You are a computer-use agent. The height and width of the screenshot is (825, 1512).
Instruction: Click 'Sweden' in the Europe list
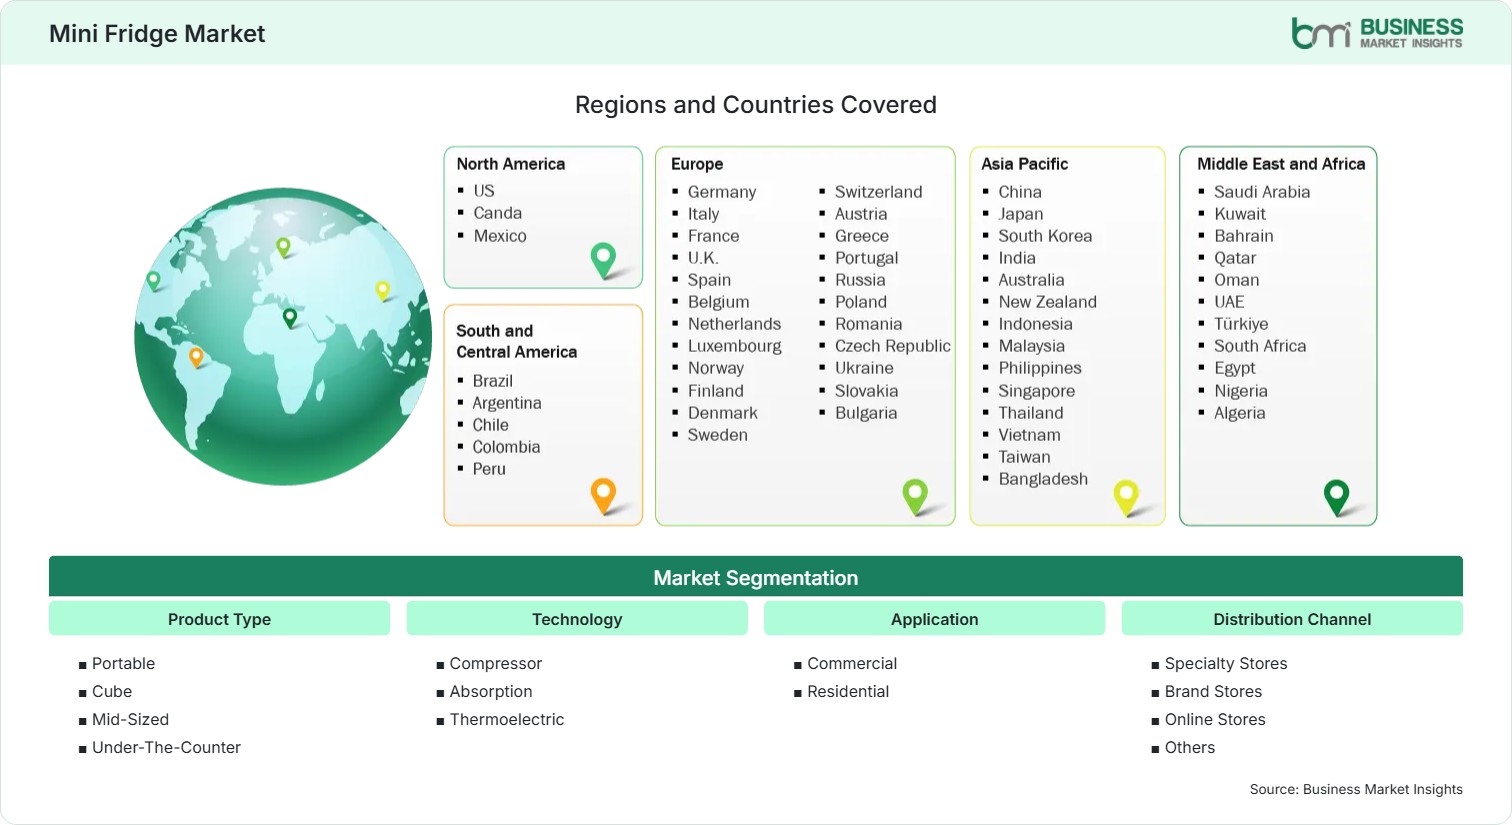pyautogui.click(x=718, y=435)
